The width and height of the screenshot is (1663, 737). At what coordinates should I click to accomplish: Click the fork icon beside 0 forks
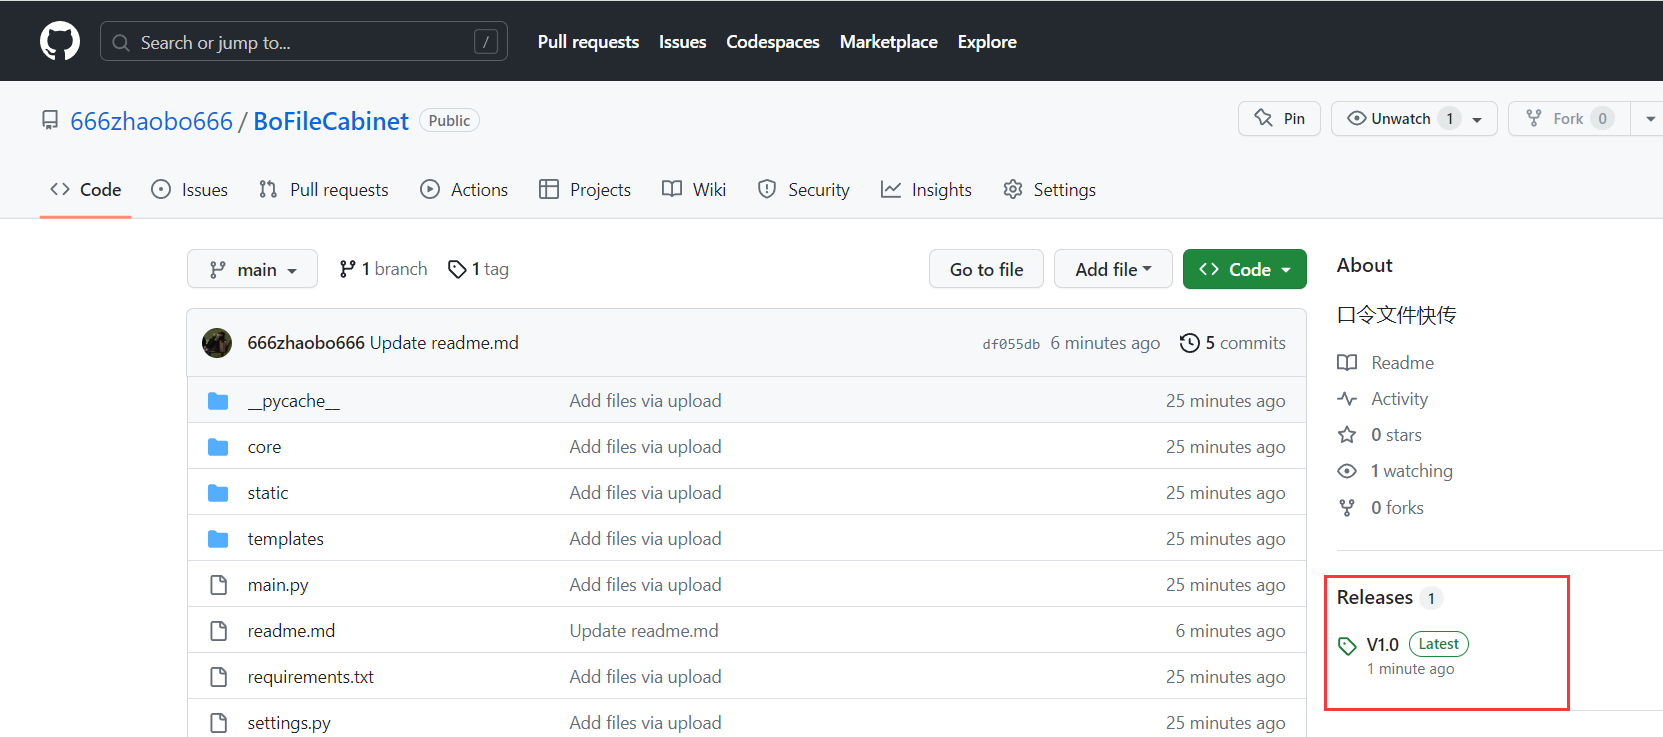pyautogui.click(x=1347, y=508)
